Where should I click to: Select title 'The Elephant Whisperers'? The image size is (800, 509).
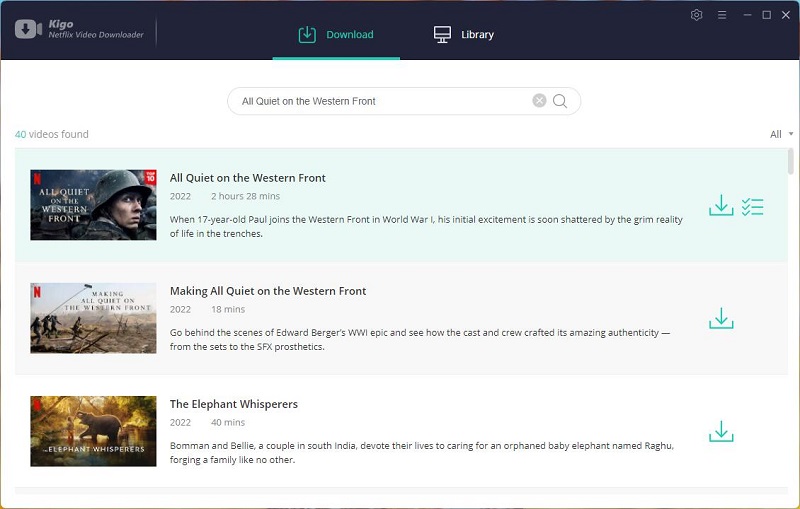tap(234, 404)
